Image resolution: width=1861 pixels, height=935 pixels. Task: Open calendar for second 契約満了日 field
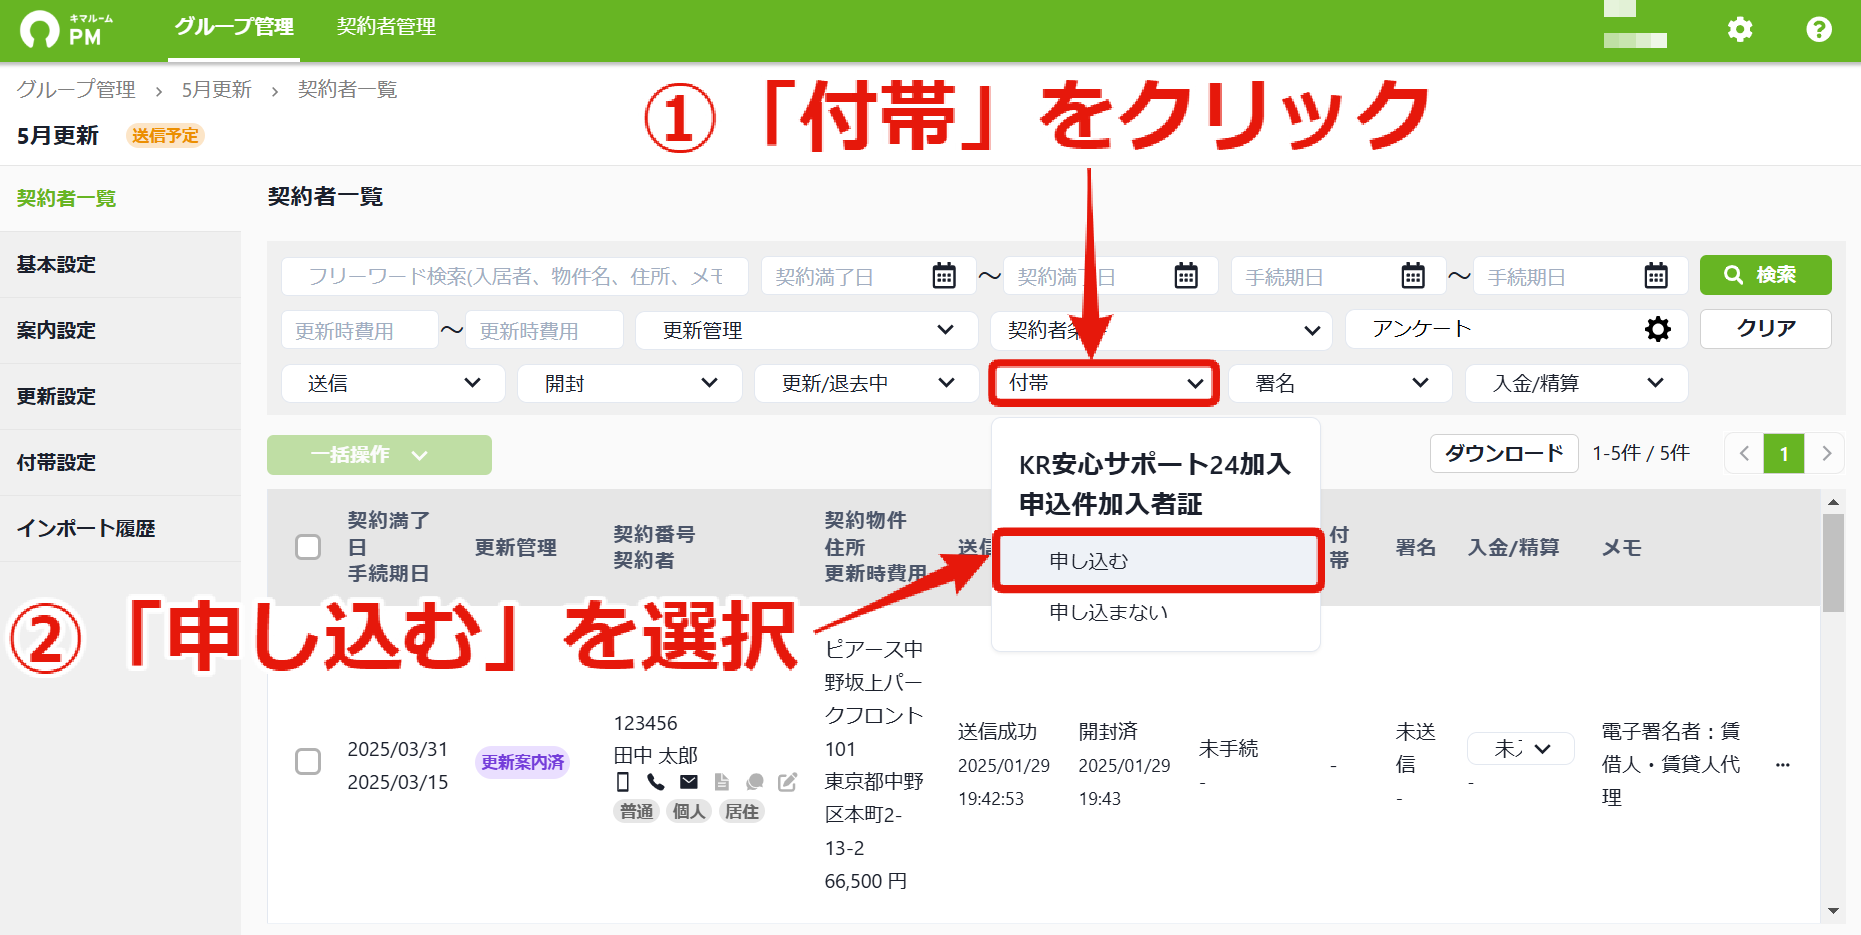tap(1186, 275)
